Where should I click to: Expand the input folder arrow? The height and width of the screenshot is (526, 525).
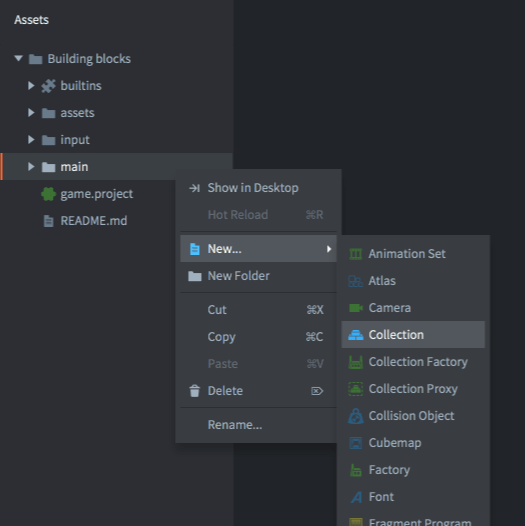(31, 139)
